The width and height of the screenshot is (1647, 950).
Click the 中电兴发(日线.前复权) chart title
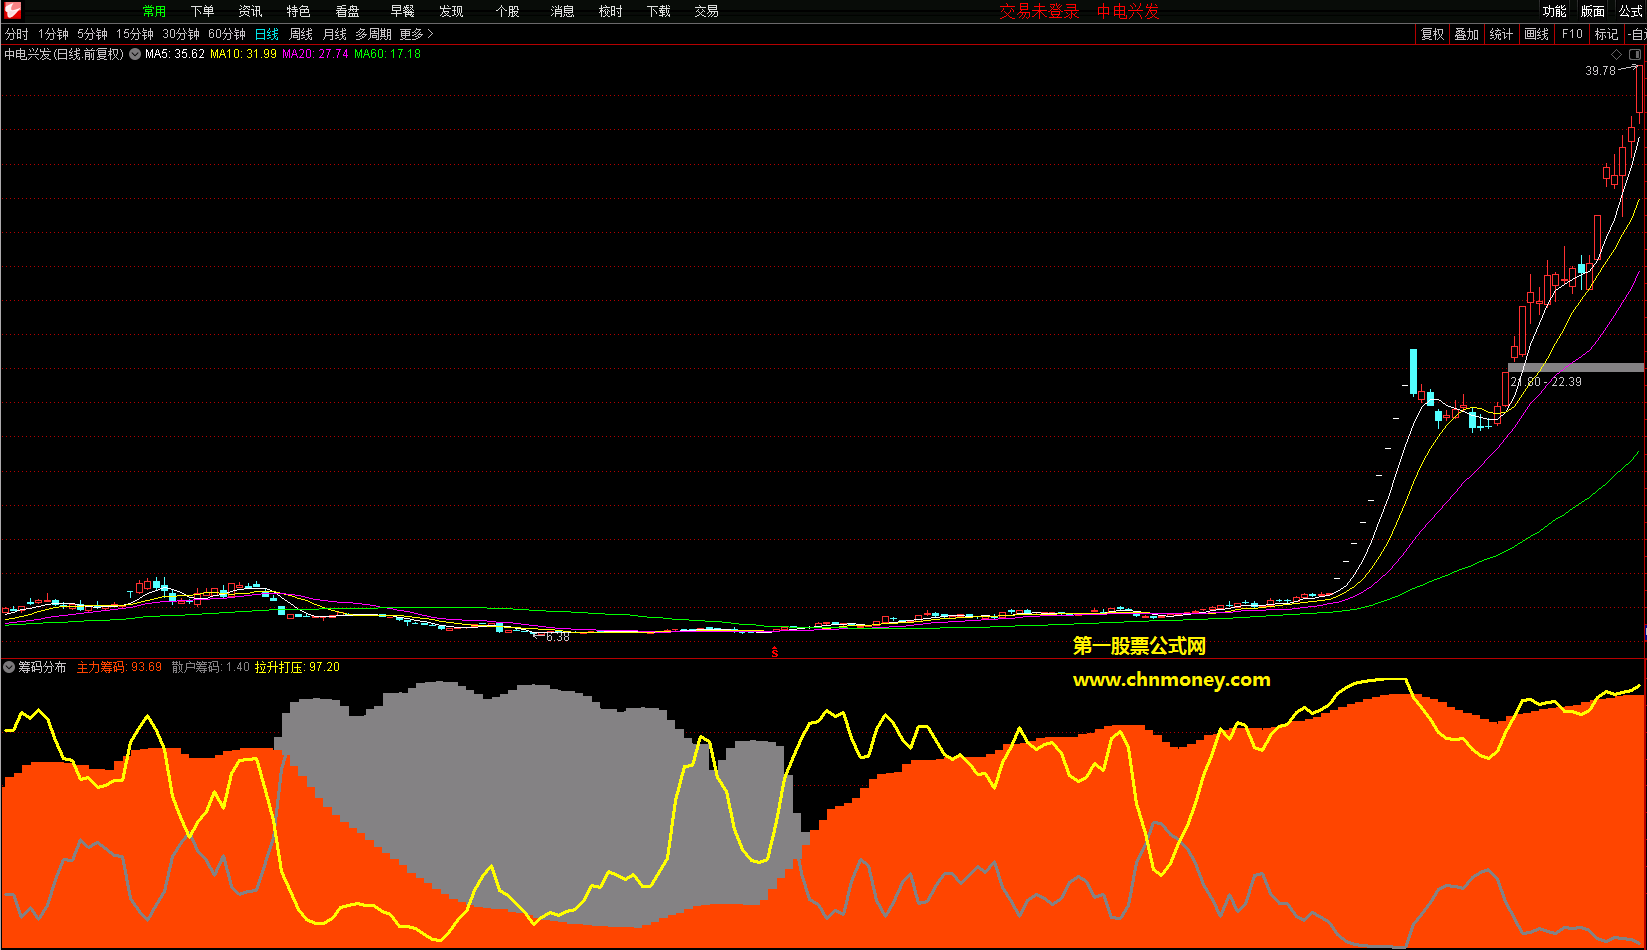[64, 54]
